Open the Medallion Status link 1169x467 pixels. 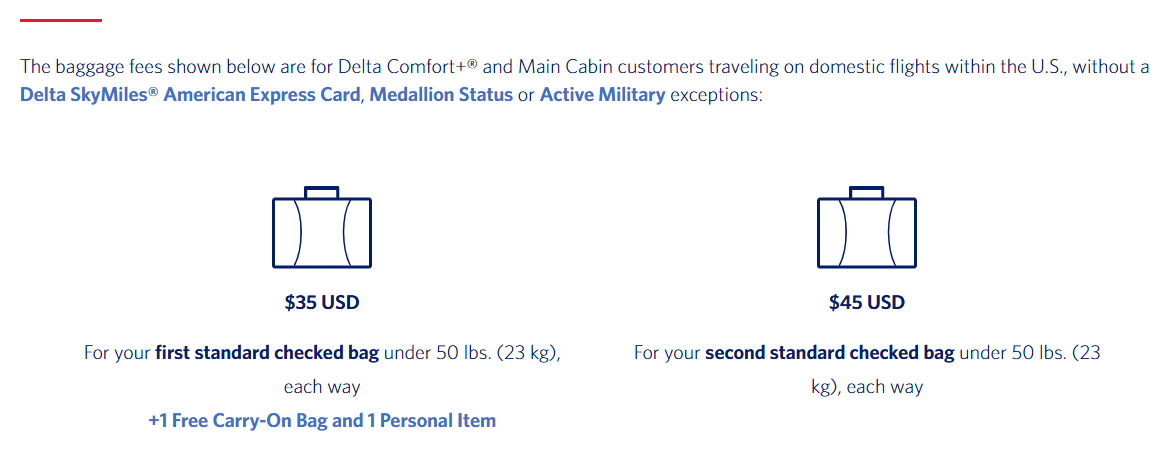pyautogui.click(x=441, y=97)
